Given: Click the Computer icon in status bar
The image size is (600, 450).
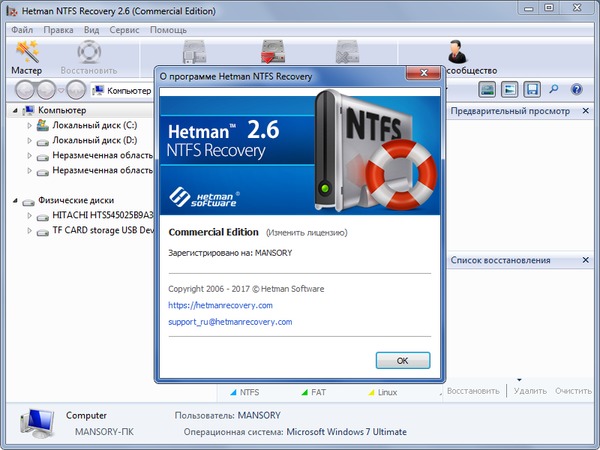Looking at the screenshot, I should (37, 423).
